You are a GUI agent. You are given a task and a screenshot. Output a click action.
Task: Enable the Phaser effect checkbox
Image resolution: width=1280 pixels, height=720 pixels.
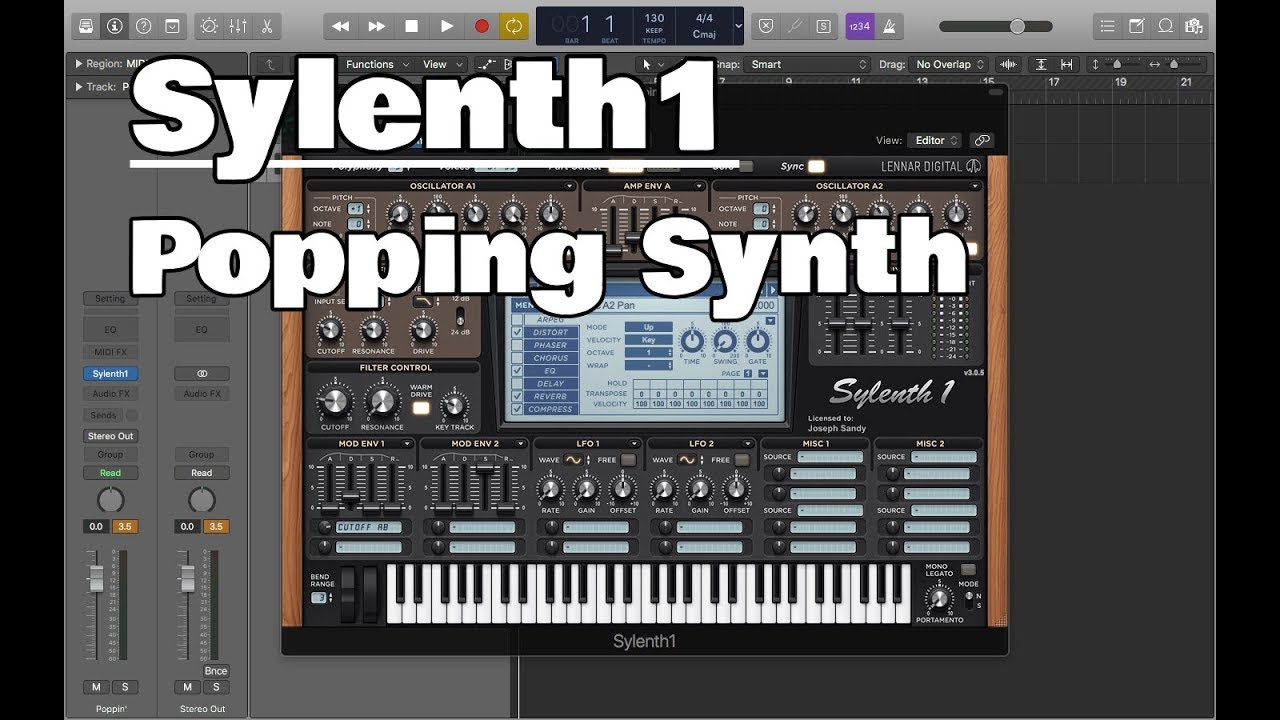tap(517, 345)
